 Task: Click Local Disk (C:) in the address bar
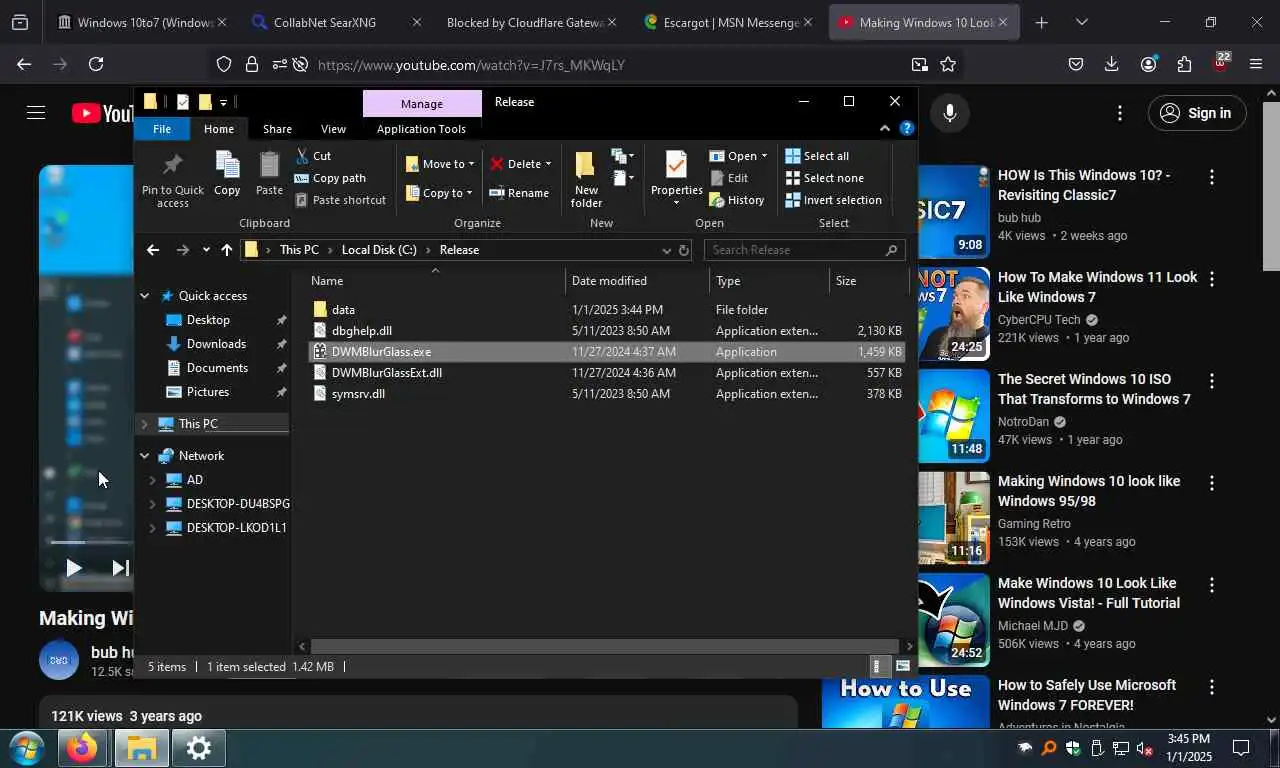379,250
